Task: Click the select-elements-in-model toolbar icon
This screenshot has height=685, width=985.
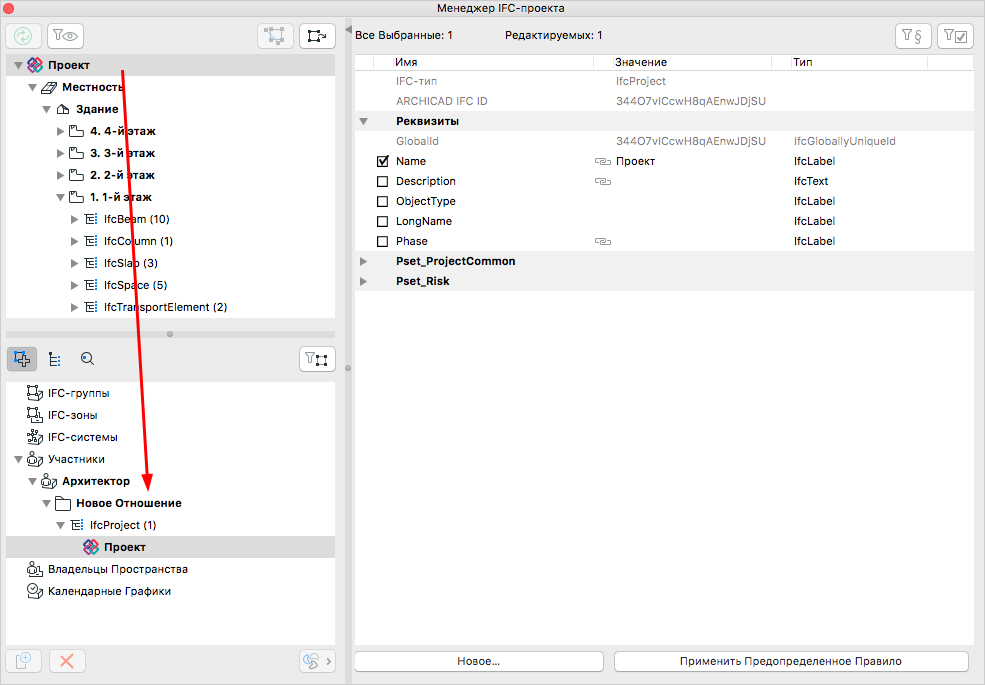Action: click(x=275, y=36)
